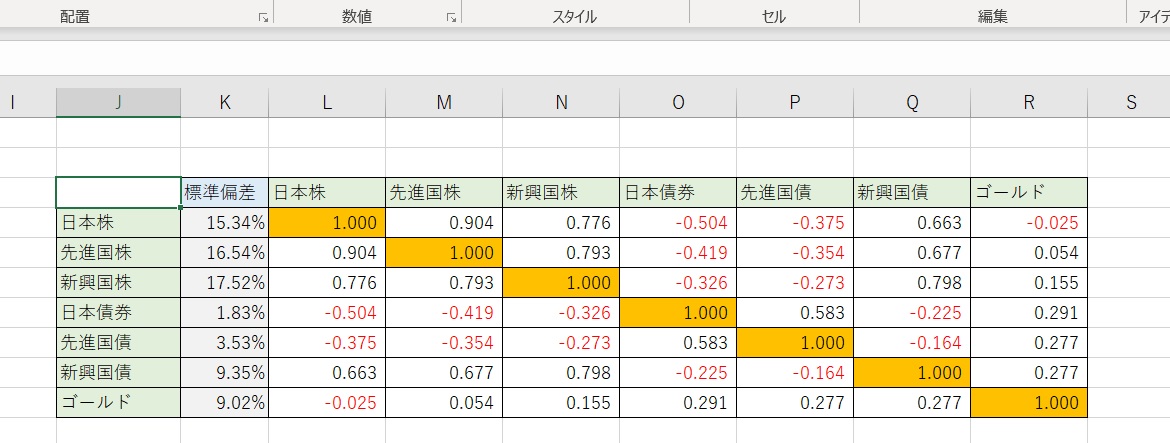Select column header Q
This screenshot has height=443, width=1170.
(x=912, y=103)
